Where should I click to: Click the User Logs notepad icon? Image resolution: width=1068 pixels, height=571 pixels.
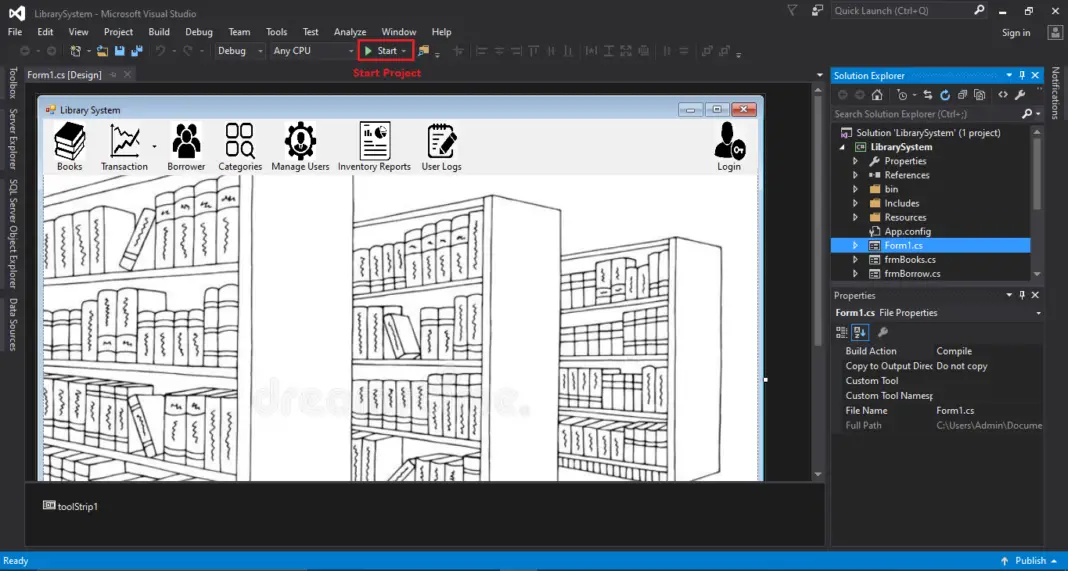[441, 141]
